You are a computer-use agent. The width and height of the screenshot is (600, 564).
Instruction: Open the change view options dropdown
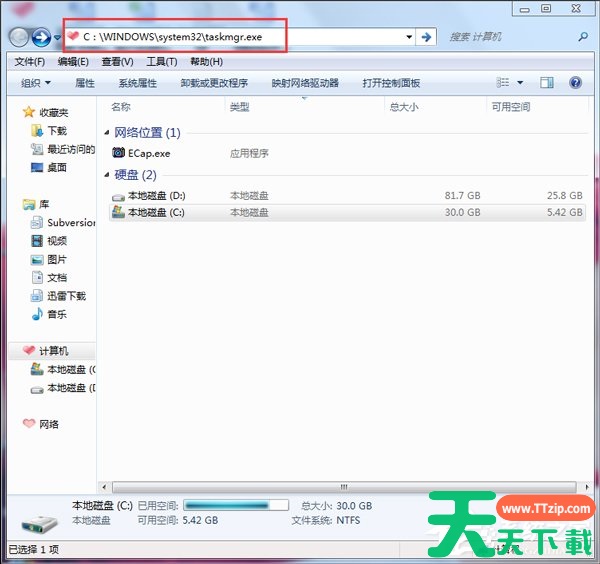(520, 83)
